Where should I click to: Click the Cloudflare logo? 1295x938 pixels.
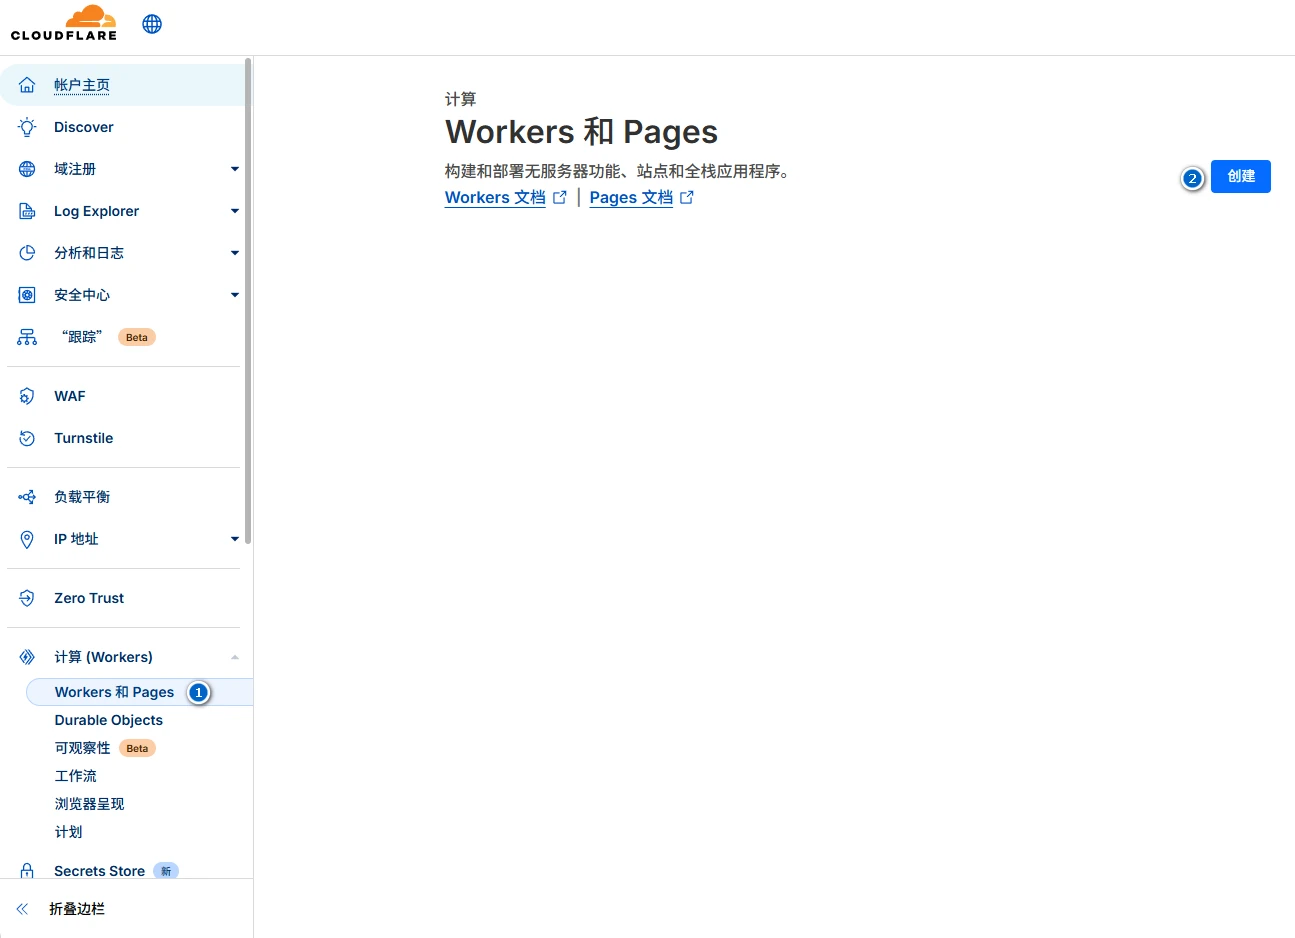point(64,23)
